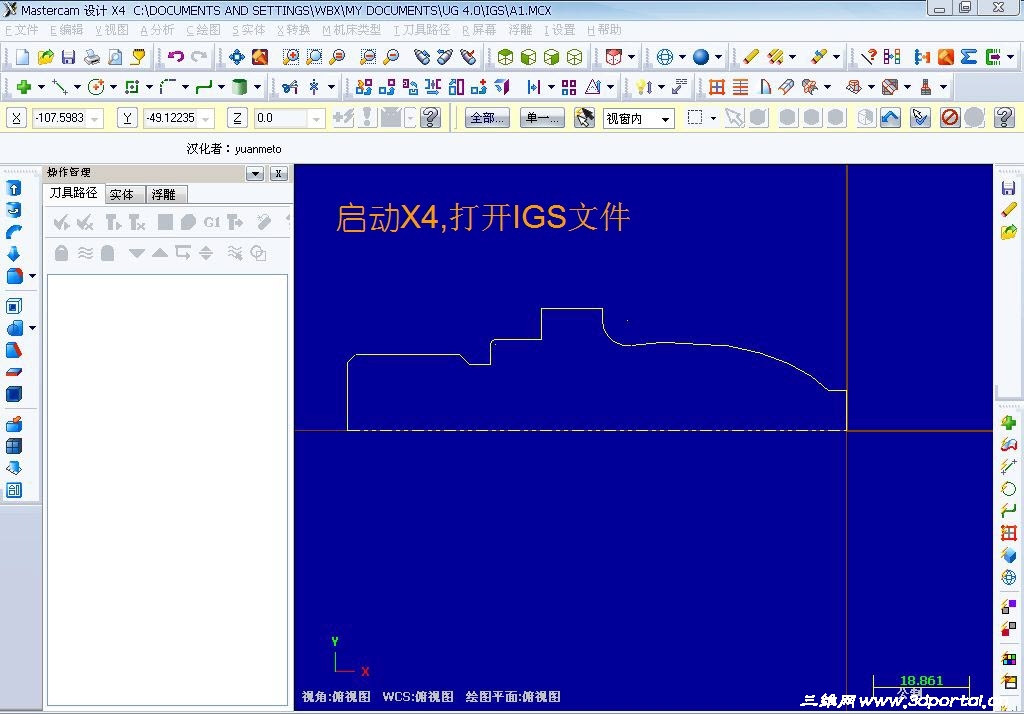Open file with the folder icon

coord(45,57)
